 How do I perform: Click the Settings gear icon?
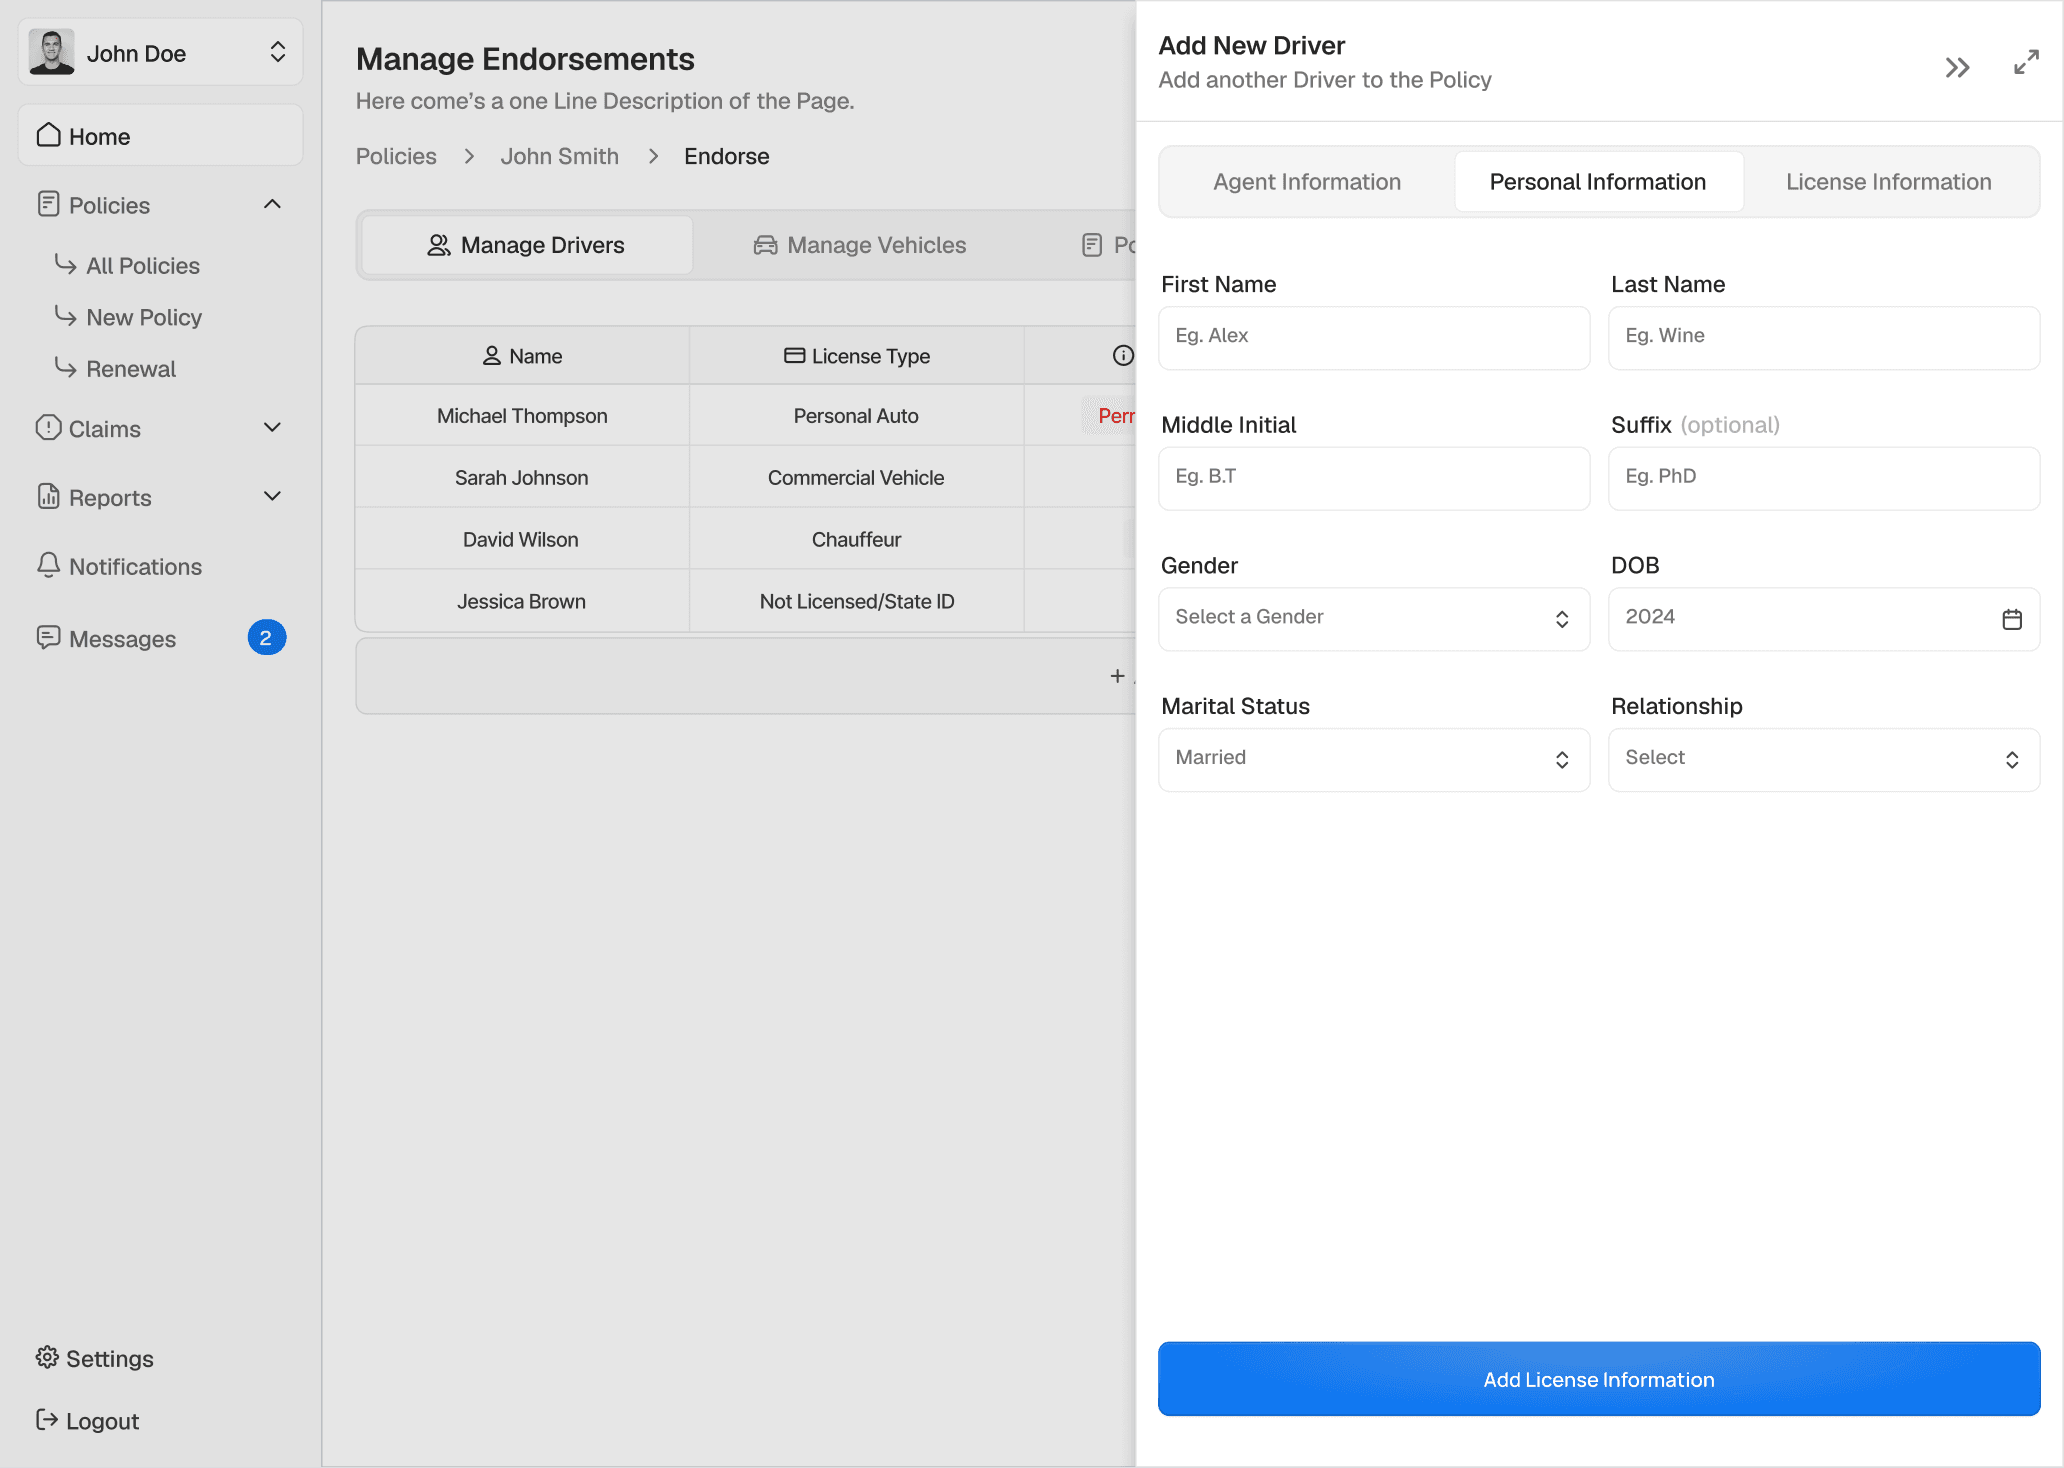click(x=47, y=1357)
